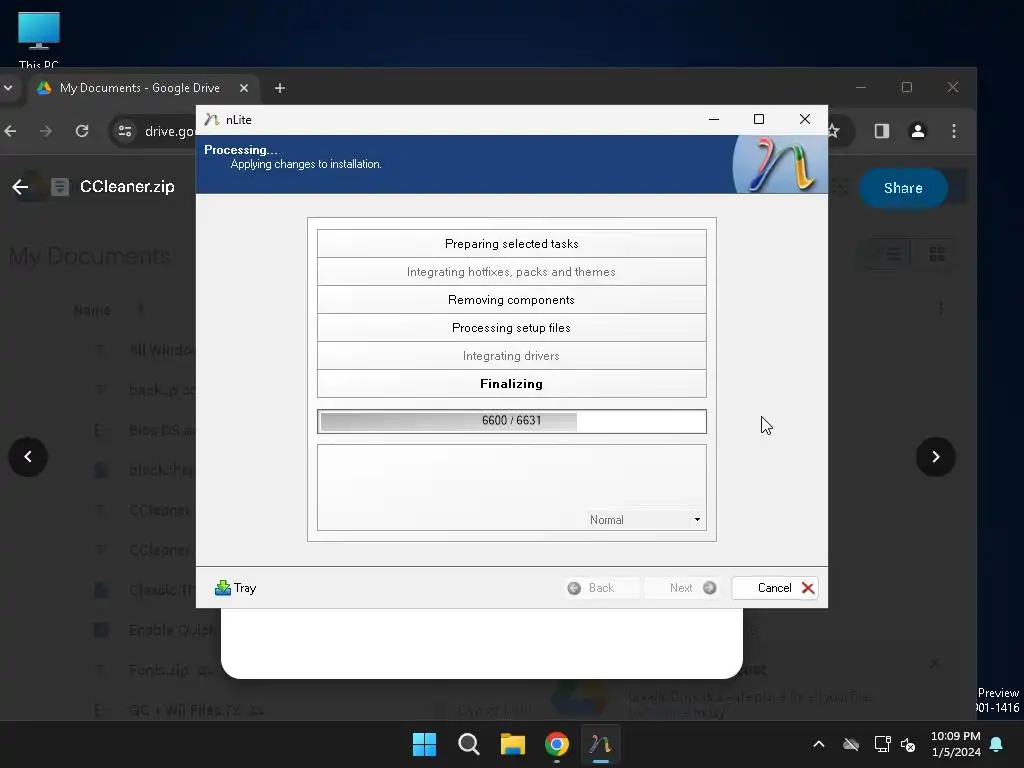1024x768 pixels.
Task: Go back in Chrome
Action: [10, 131]
